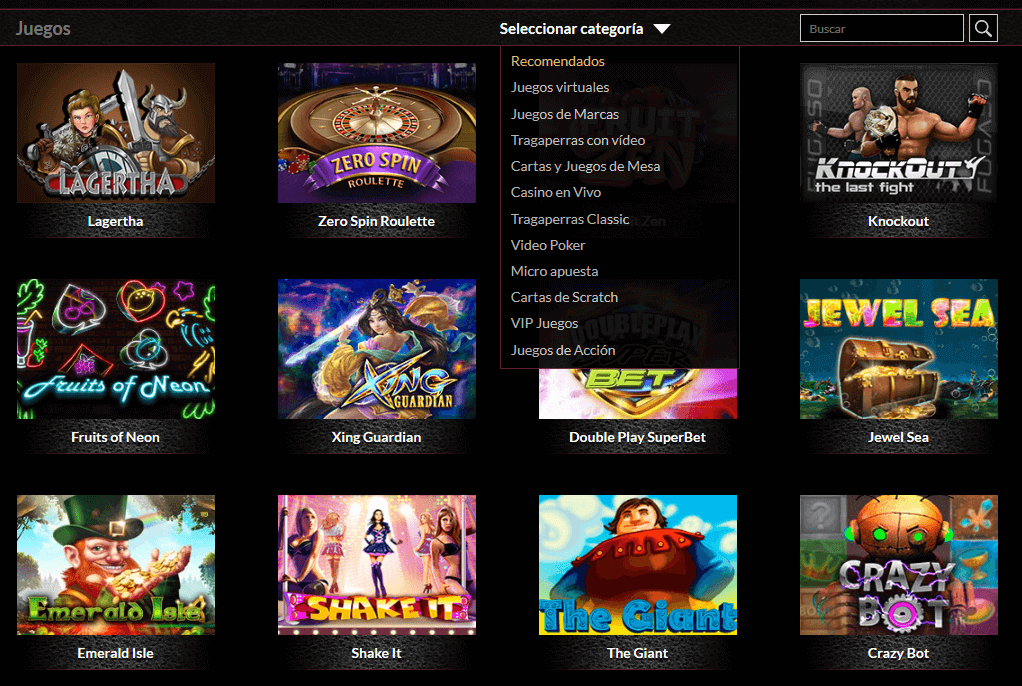Click the magnifying glass search icon
This screenshot has height=686, width=1022.
[x=983, y=28]
